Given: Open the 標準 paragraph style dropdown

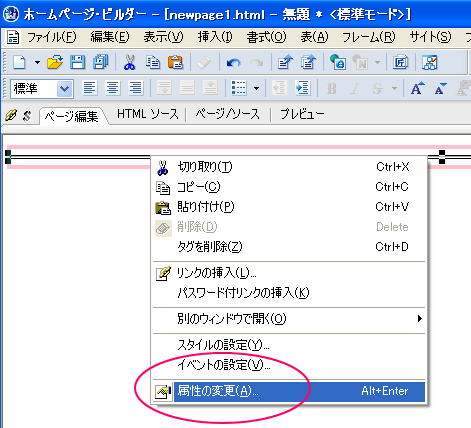Looking at the screenshot, I should [x=42, y=89].
